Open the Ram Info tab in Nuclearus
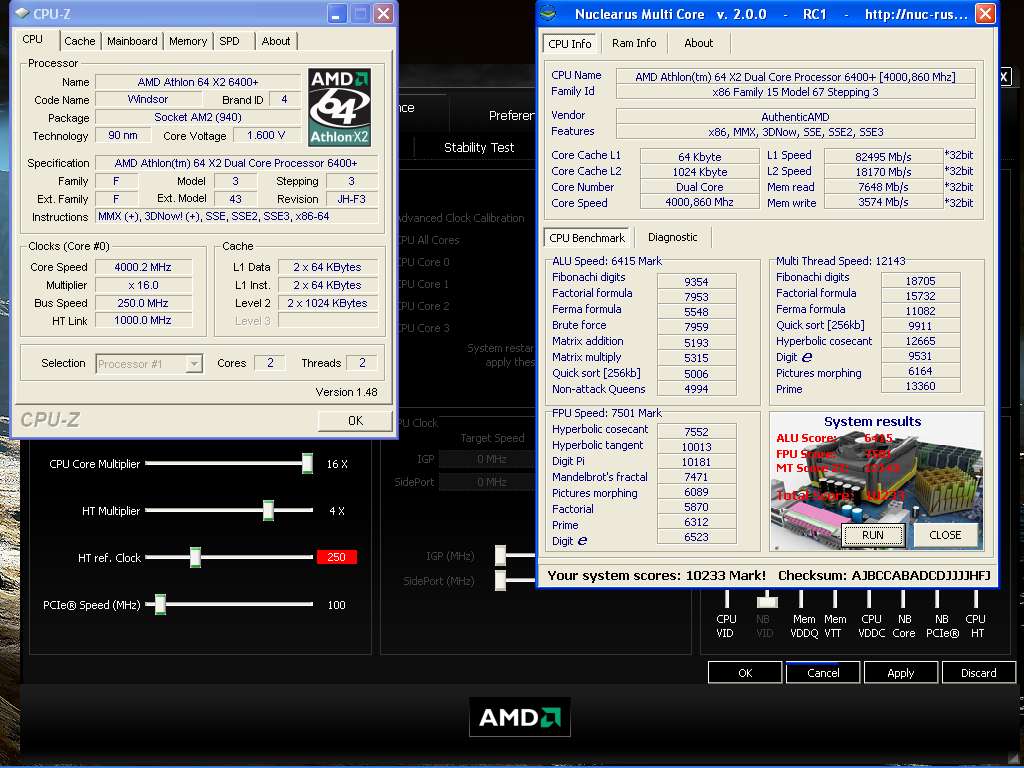1024x768 pixels. coord(634,43)
